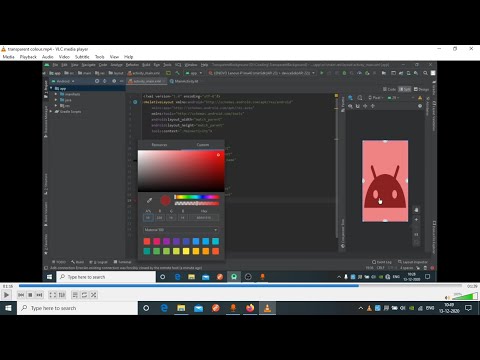The width and height of the screenshot is (480, 360).
Task: Open the Material palette dropdown
Action: [181, 230]
